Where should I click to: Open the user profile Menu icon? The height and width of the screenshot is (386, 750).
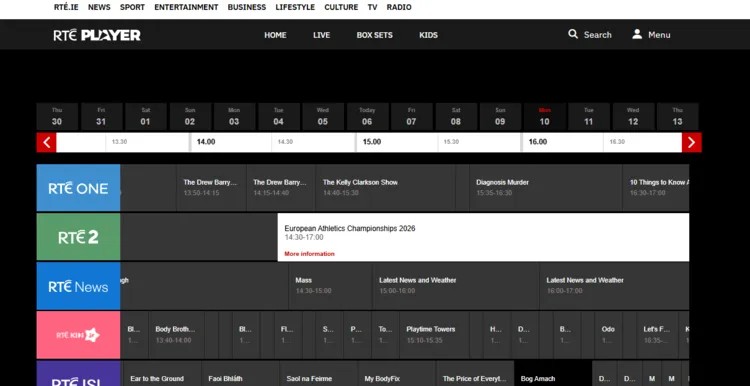pos(637,34)
